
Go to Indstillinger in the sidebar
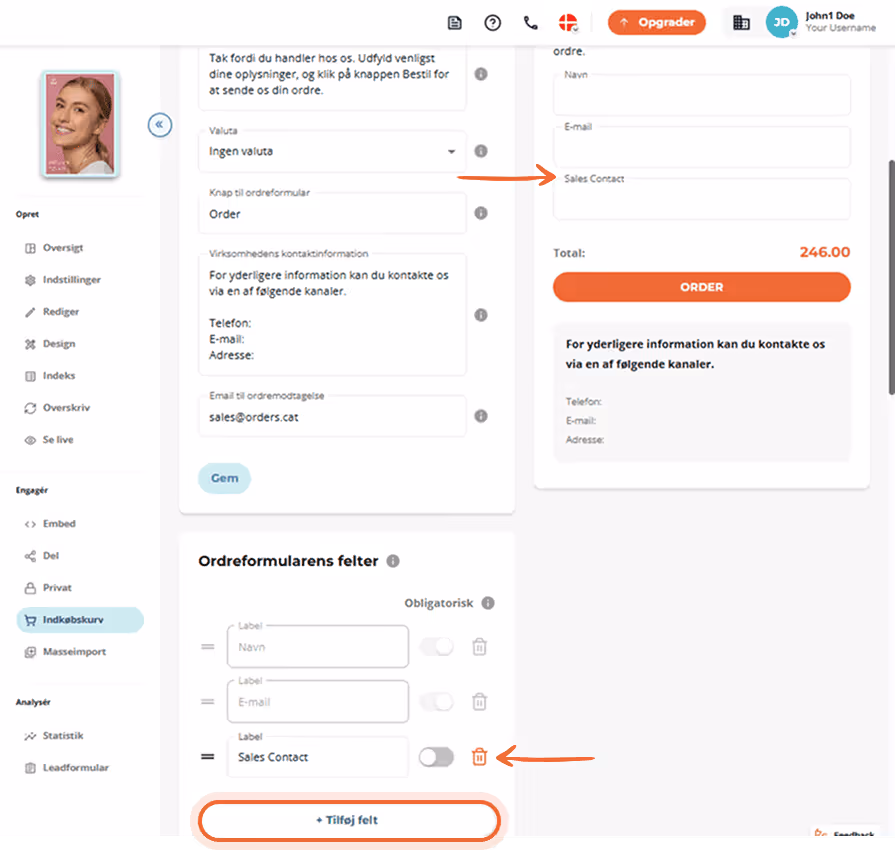point(71,280)
